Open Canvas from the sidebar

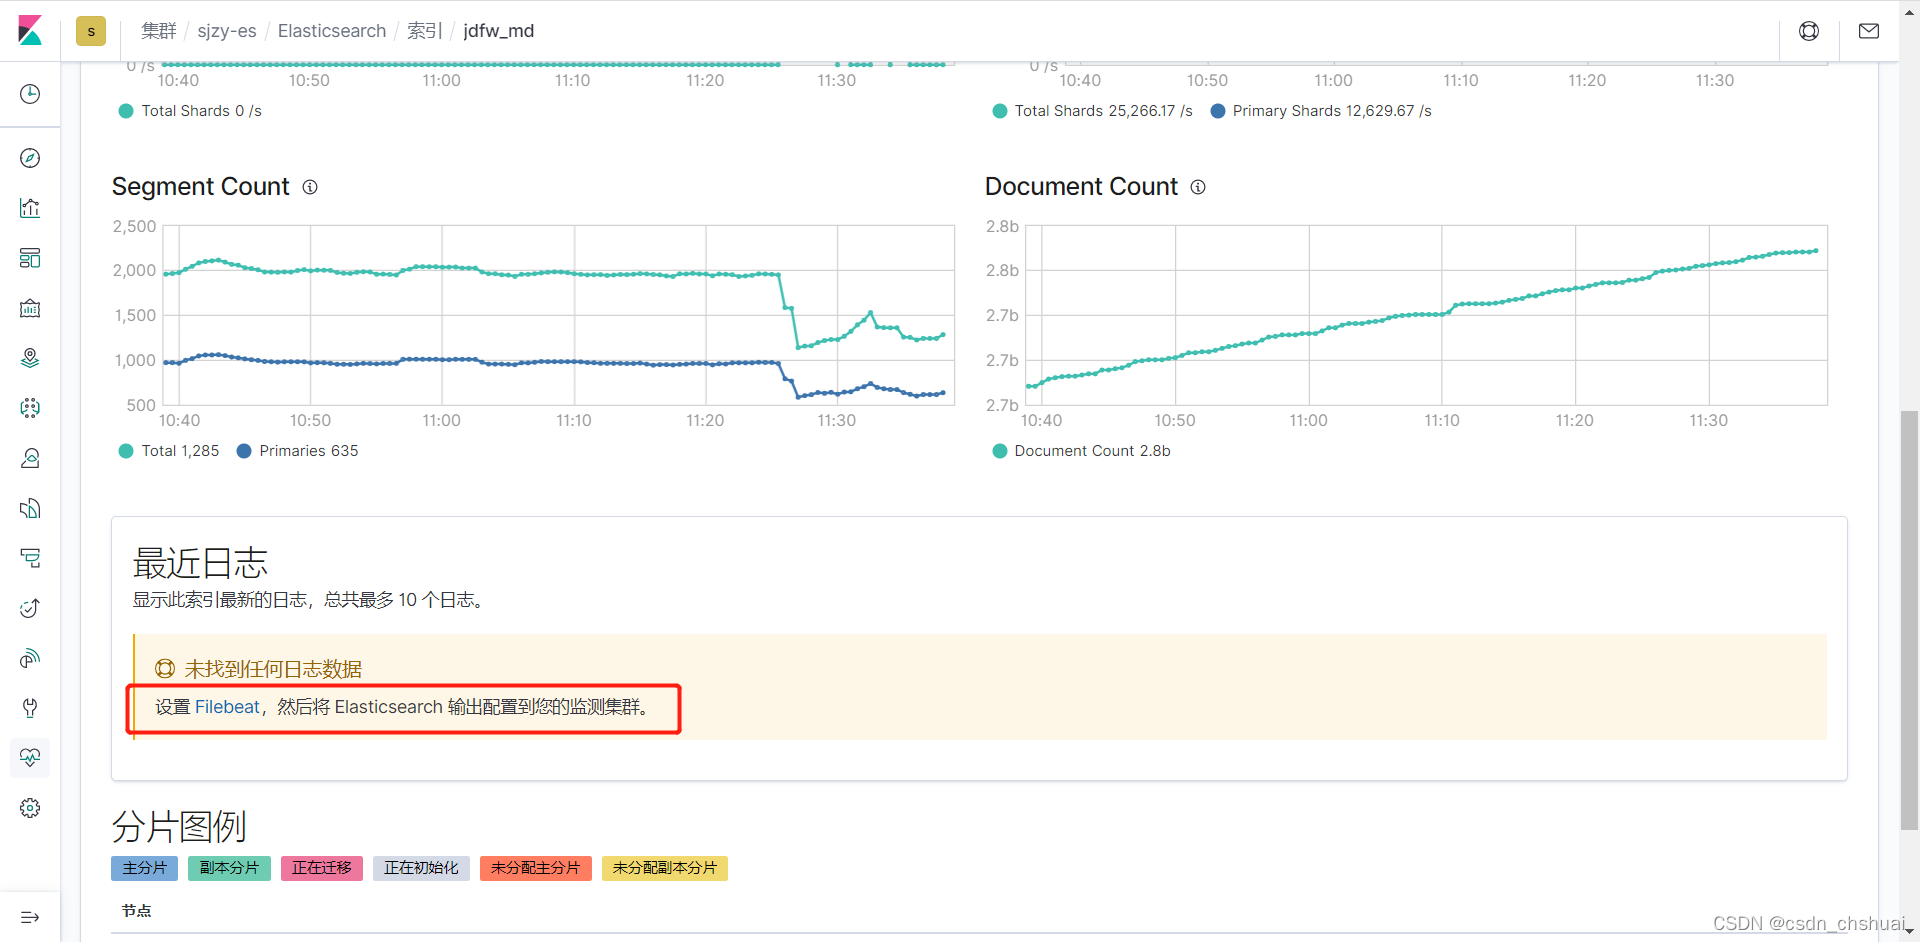(30, 308)
